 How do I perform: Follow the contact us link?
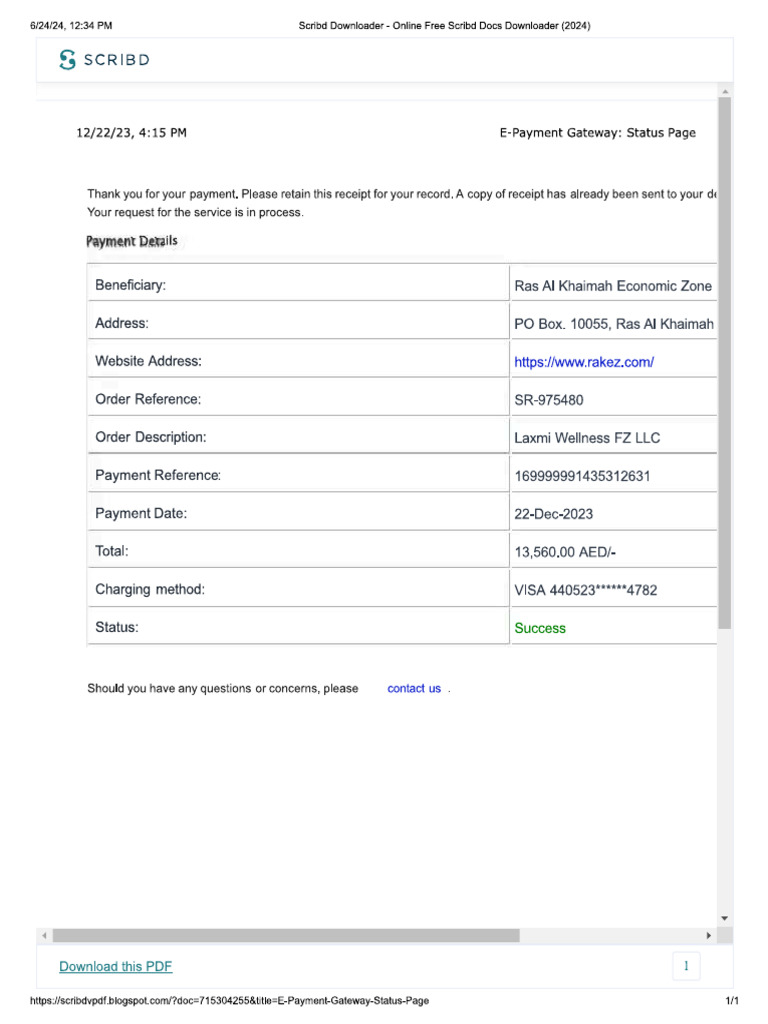click(414, 688)
